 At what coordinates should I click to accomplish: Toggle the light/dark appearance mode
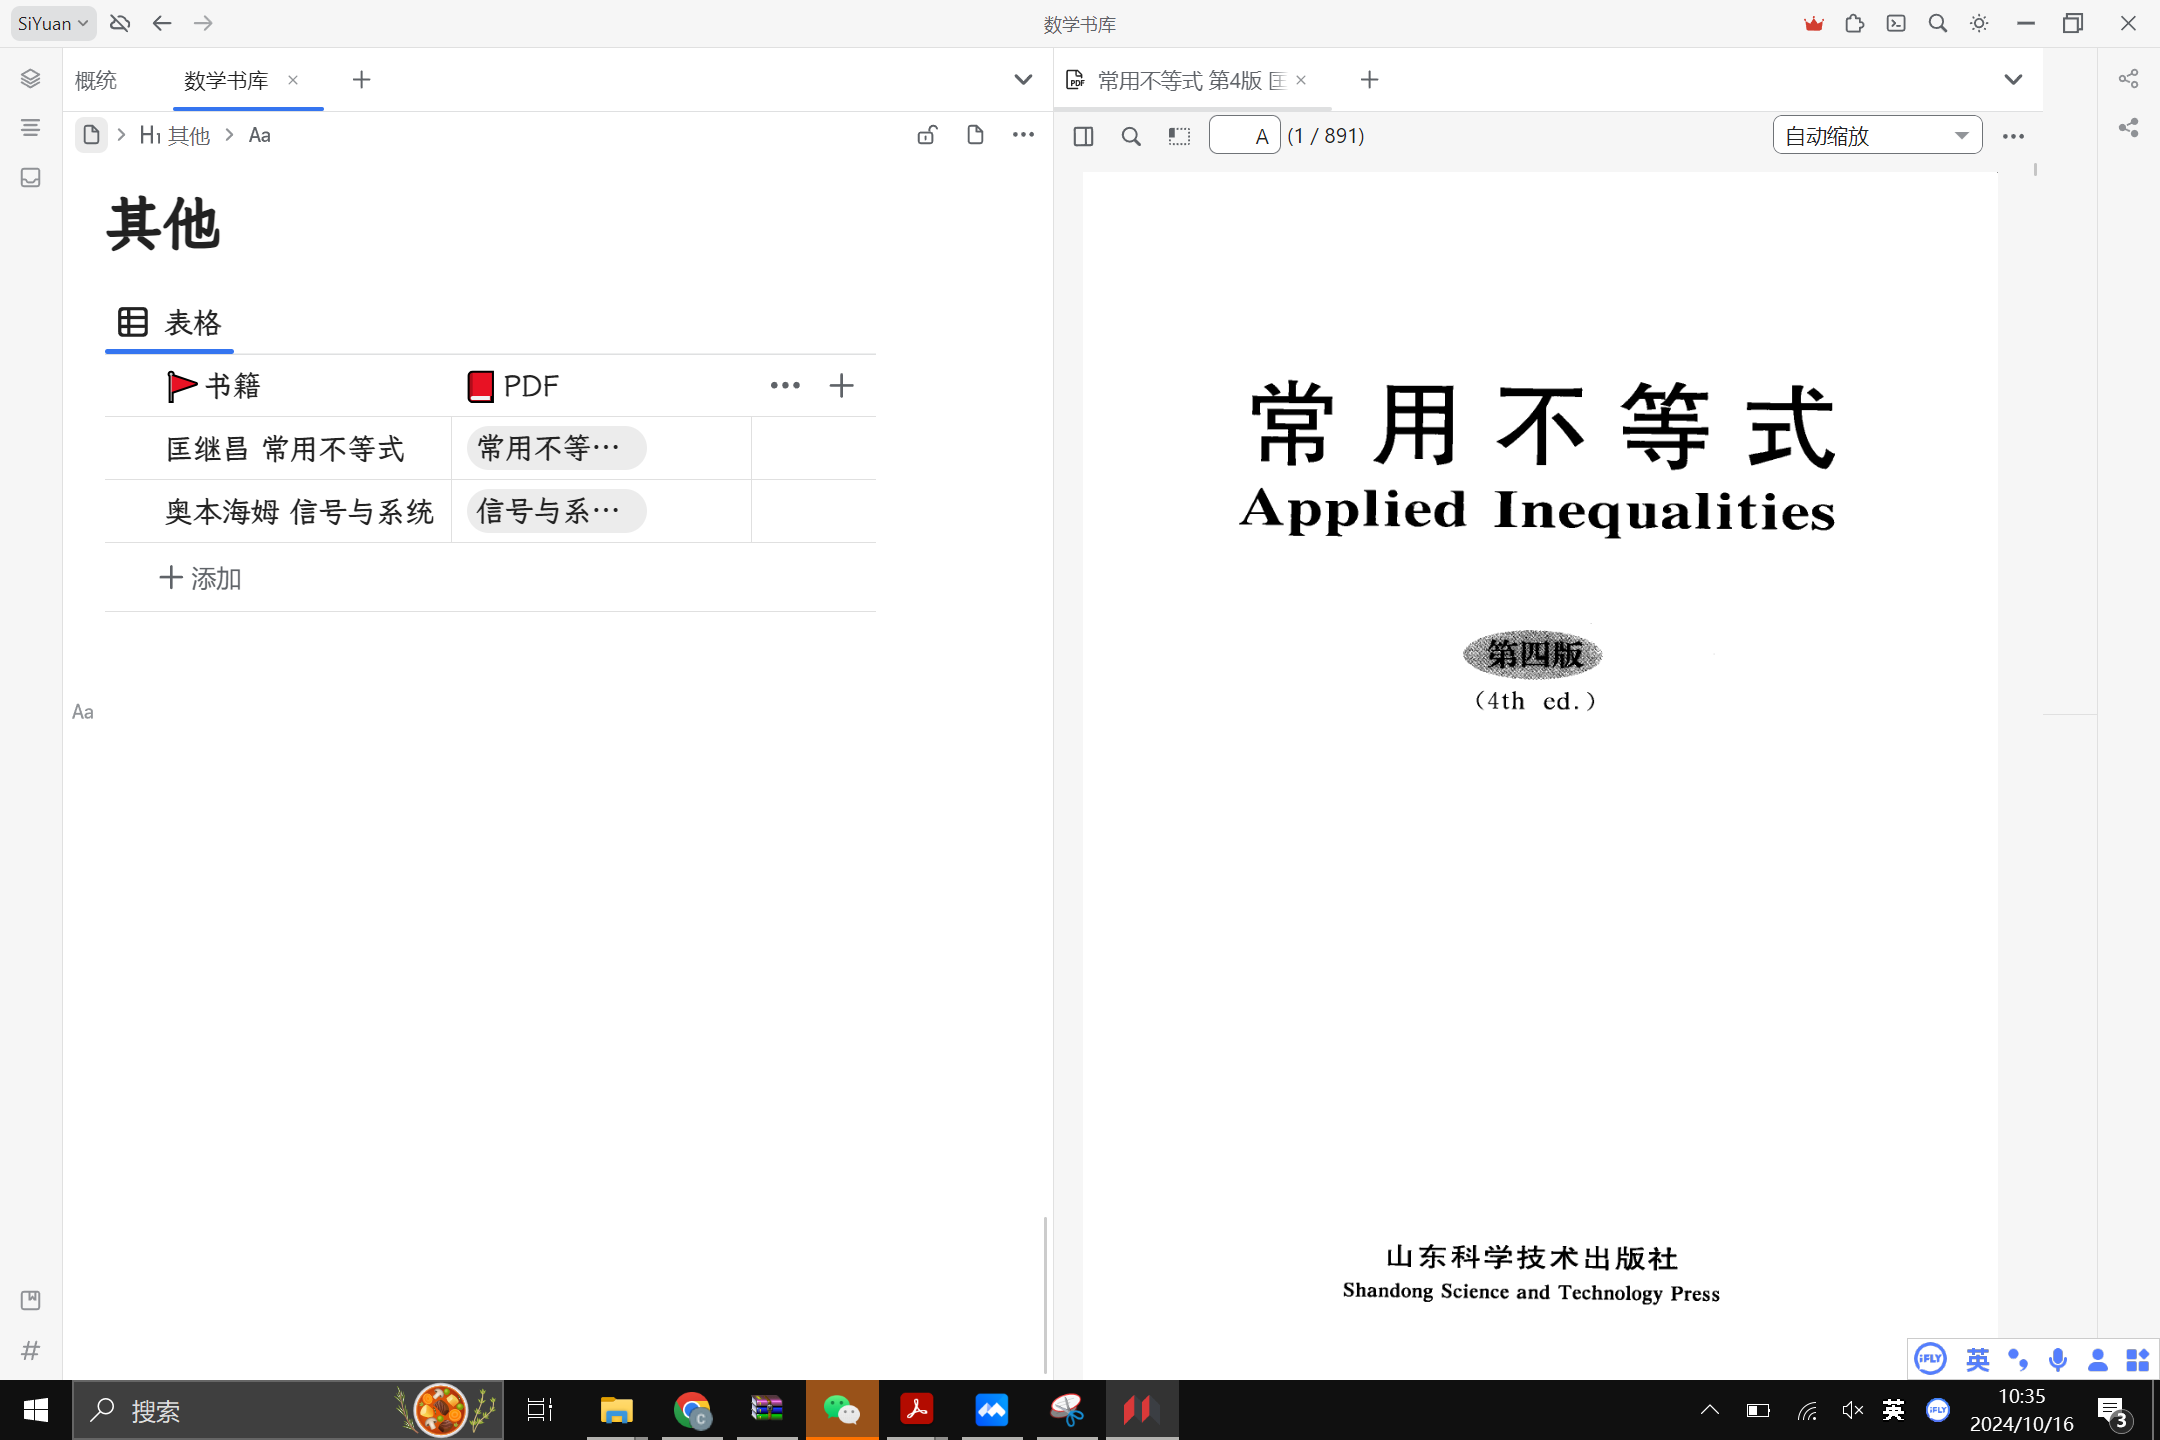click(1979, 23)
